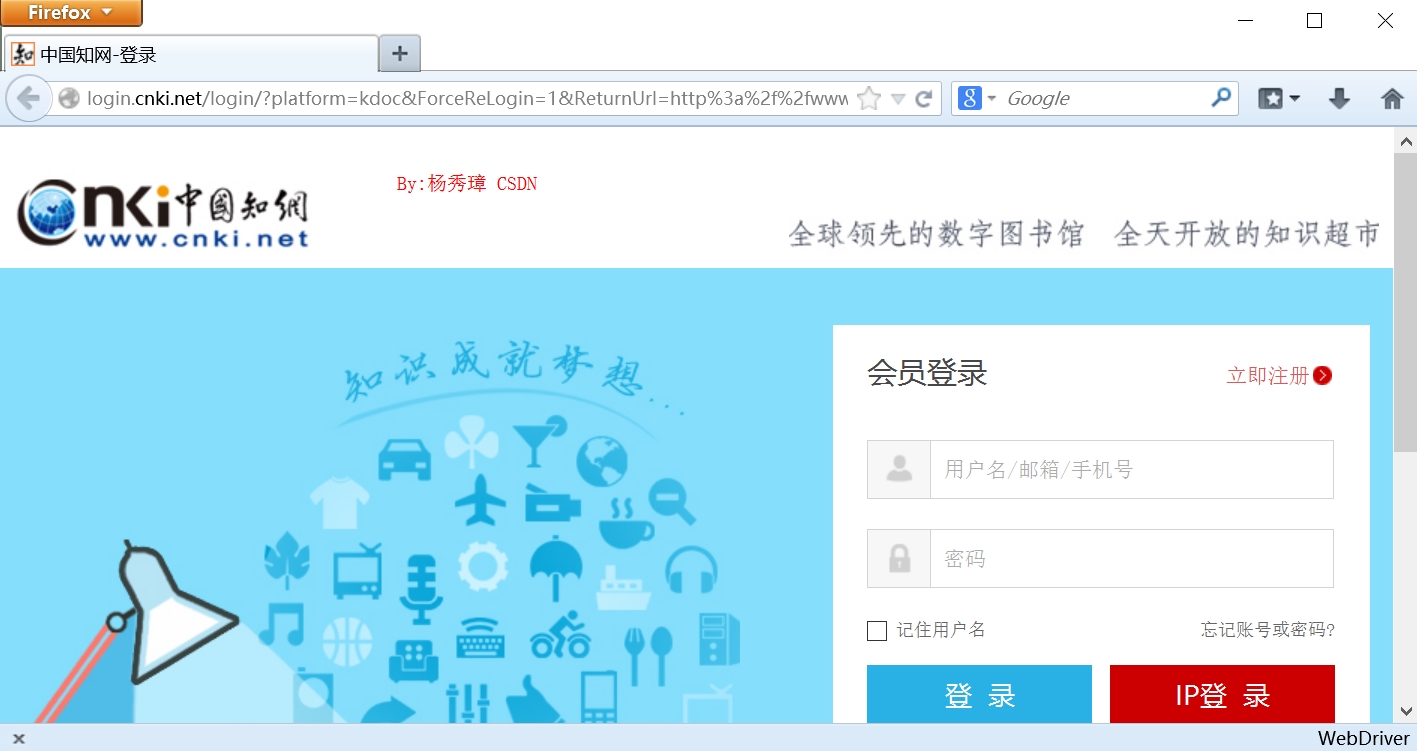The image size is (1417, 751).
Task: Open the bookmarks menu button
Action: 1278,98
